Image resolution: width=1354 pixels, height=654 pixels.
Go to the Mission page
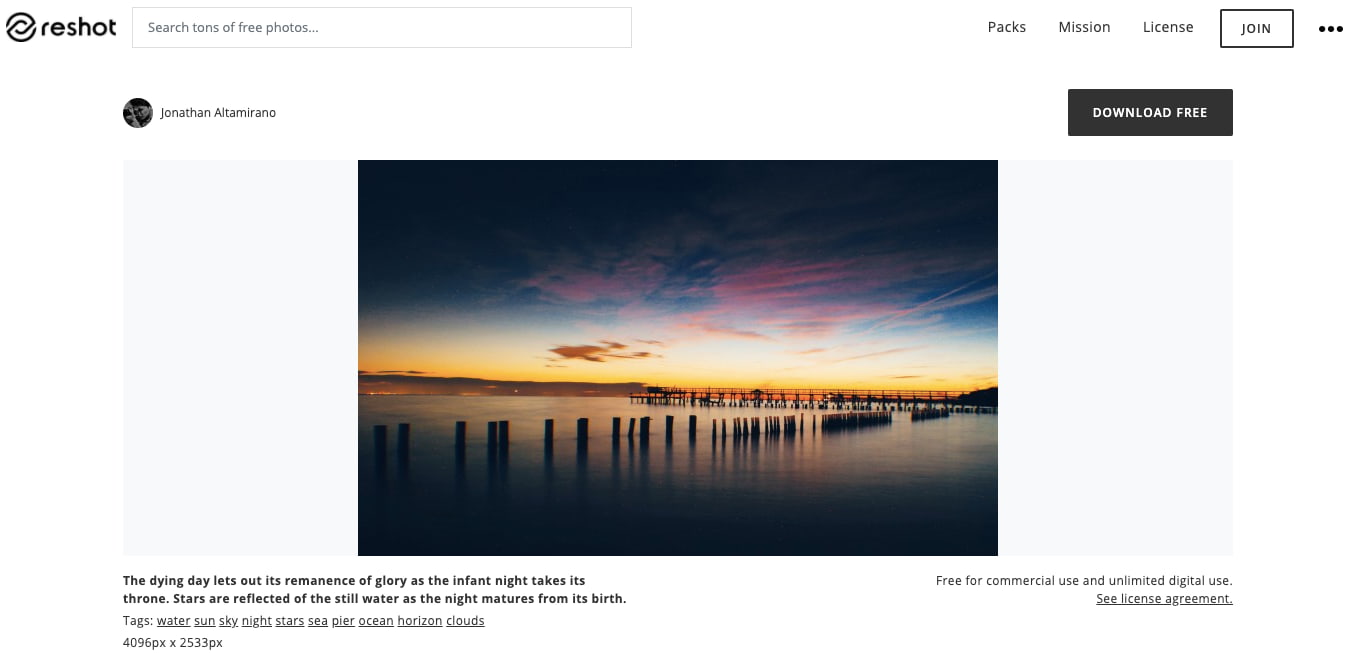coord(1084,28)
